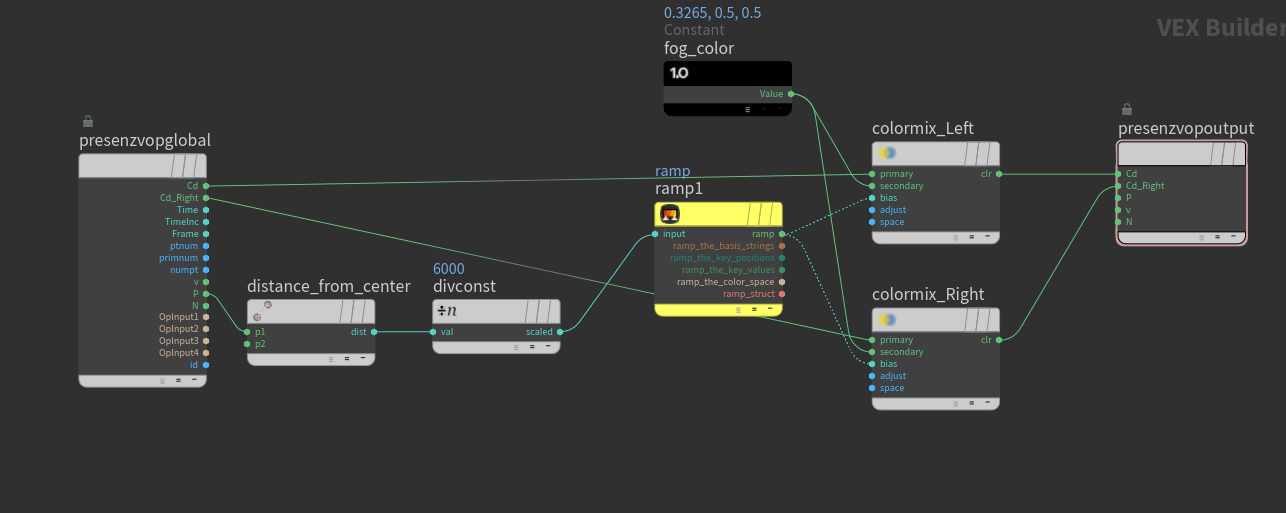Click the bias input port on colormix_Left
This screenshot has height=513, width=1286.
(x=872, y=198)
